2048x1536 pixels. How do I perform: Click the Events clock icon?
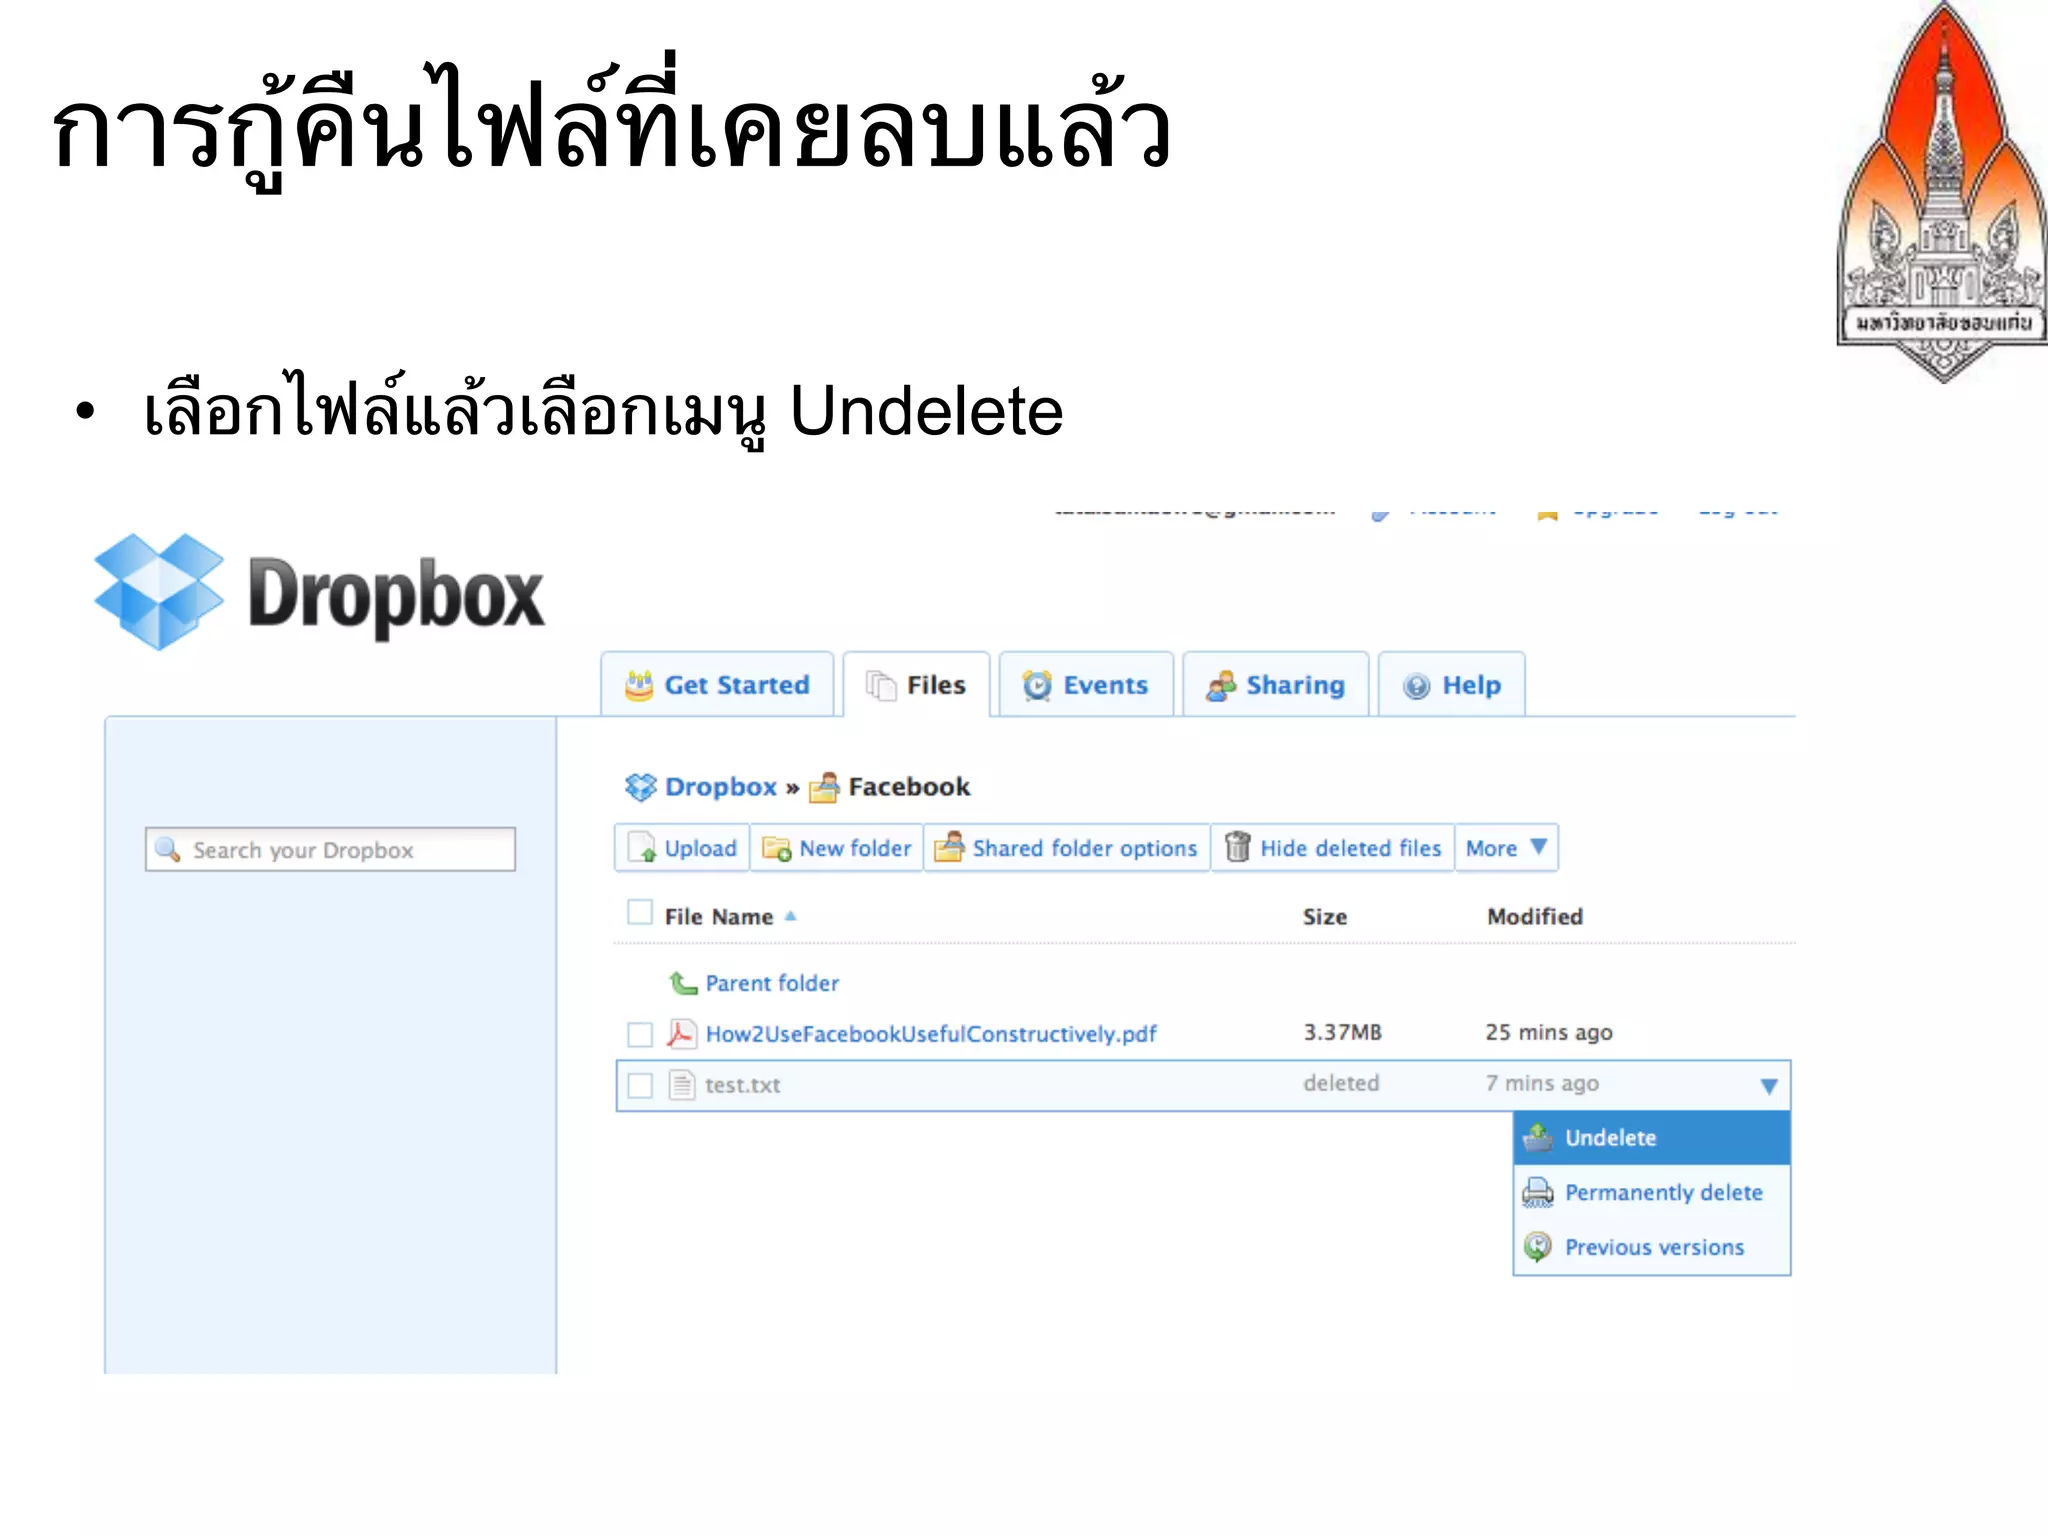(x=1037, y=685)
